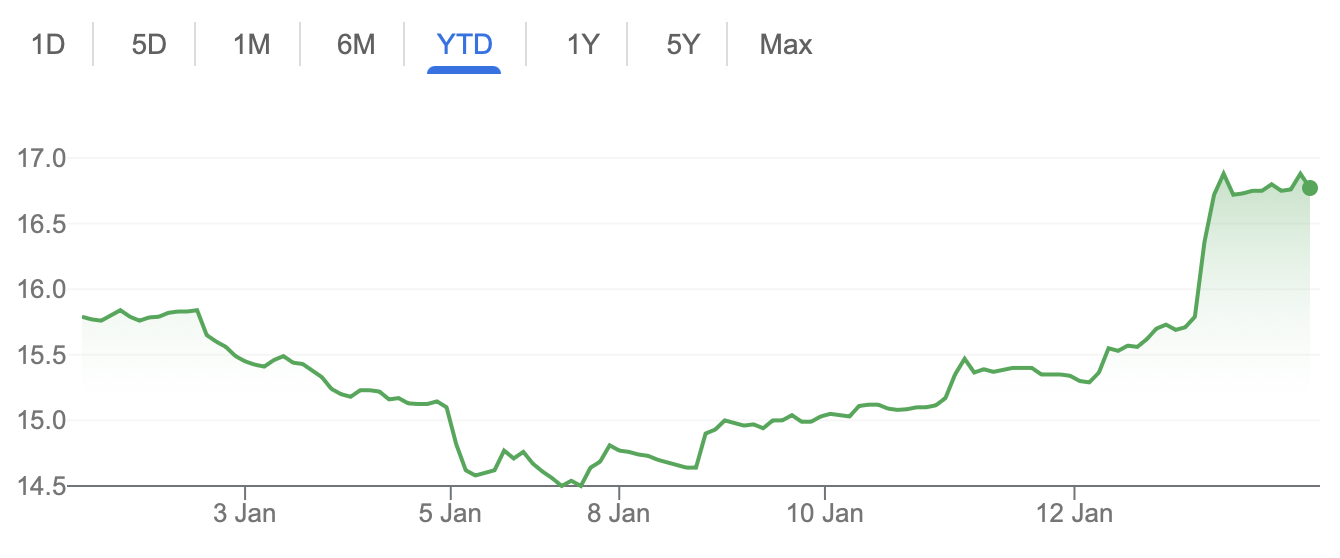This screenshot has width=1340, height=558.
Task: Show the 1M price history
Action: click(x=251, y=44)
